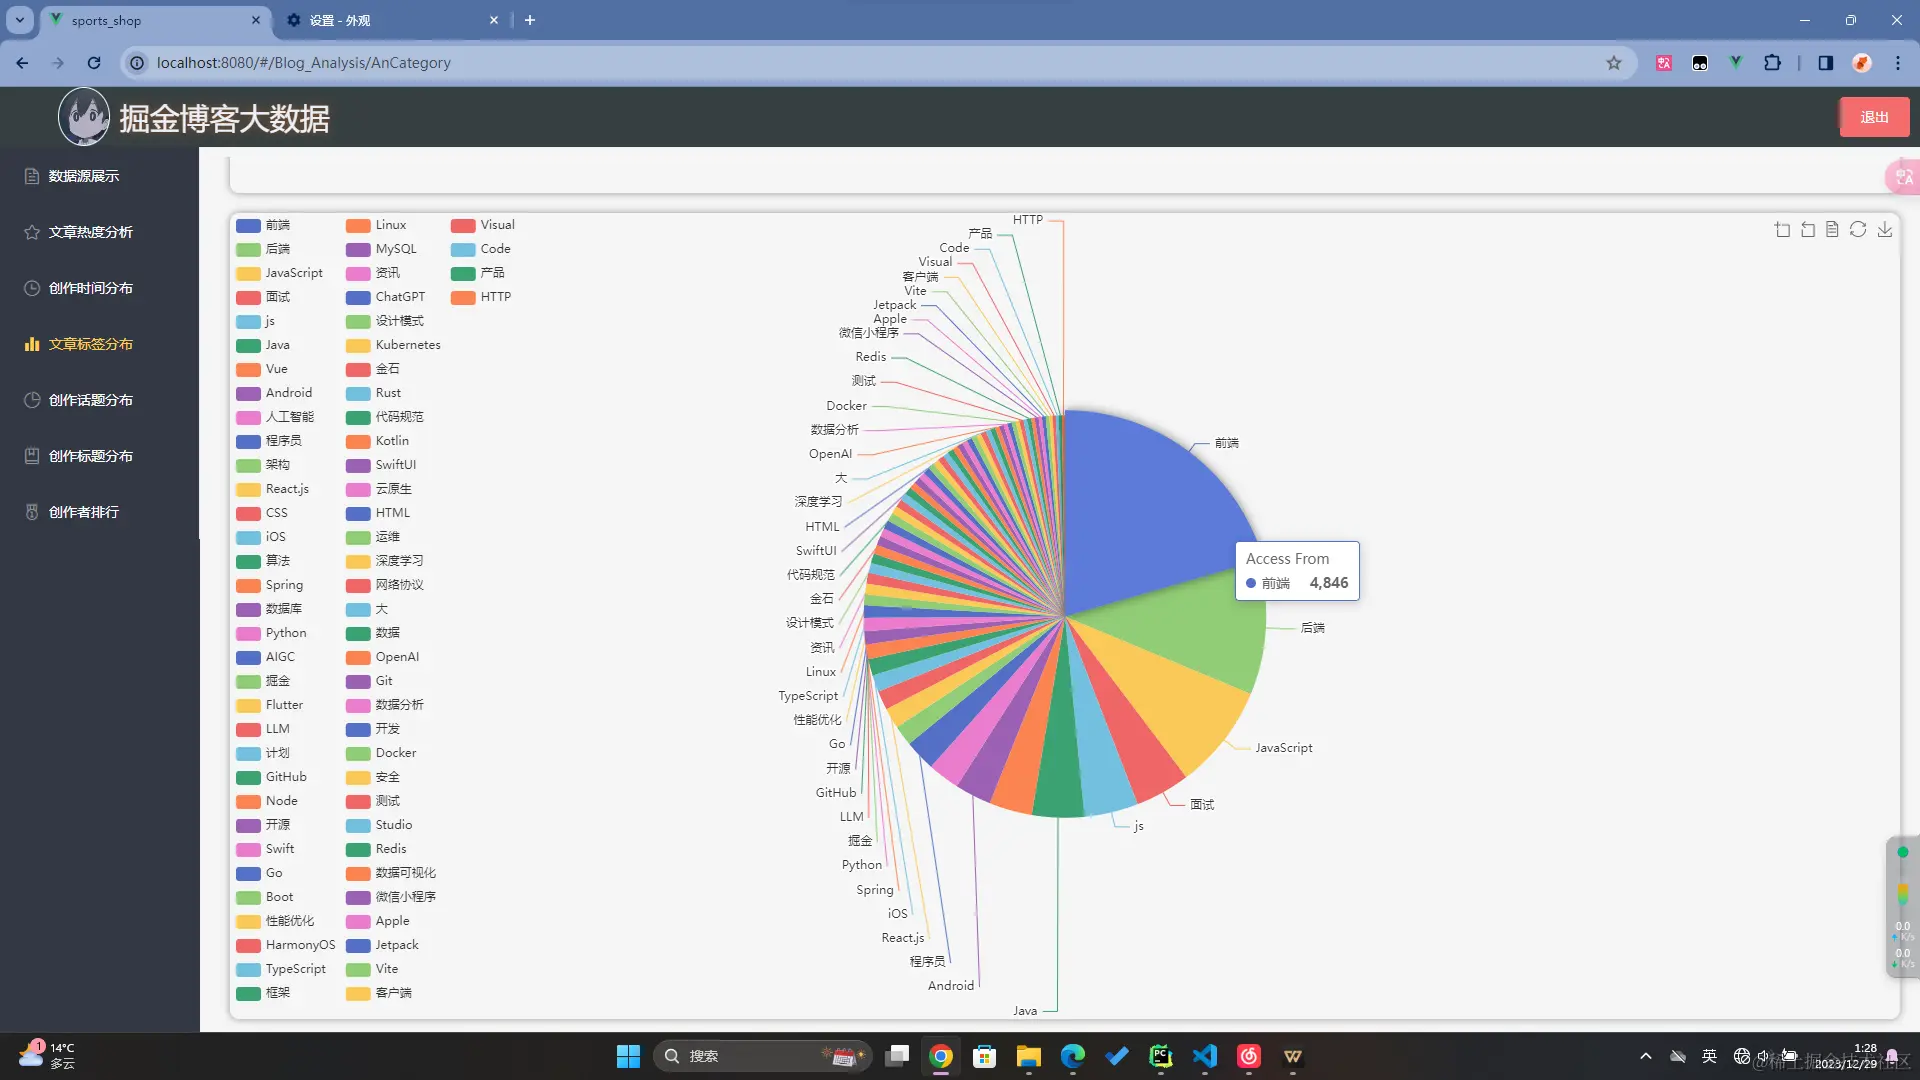
Task: Open the browser extensions puzzle icon
Action: tap(1772, 63)
